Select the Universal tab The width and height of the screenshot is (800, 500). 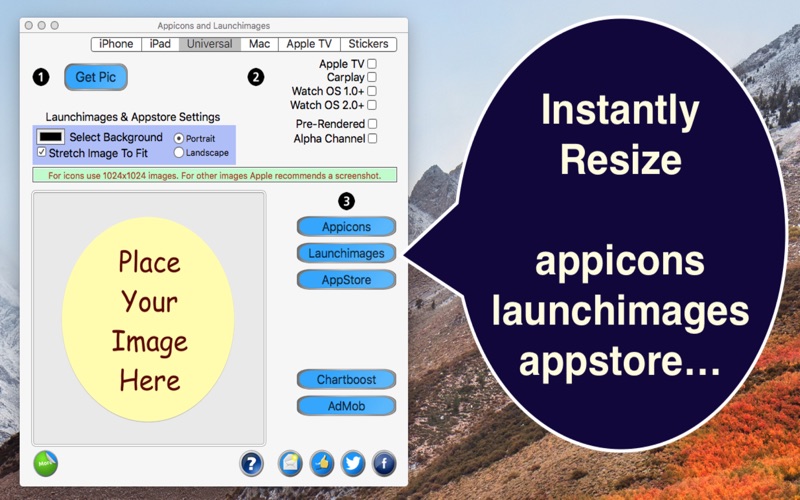point(209,44)
